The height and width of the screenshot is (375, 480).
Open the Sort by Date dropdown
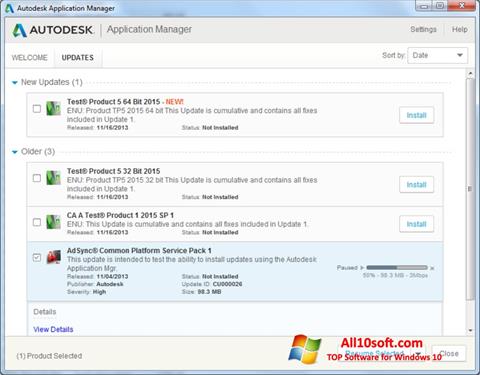click(x=438, y=55)
